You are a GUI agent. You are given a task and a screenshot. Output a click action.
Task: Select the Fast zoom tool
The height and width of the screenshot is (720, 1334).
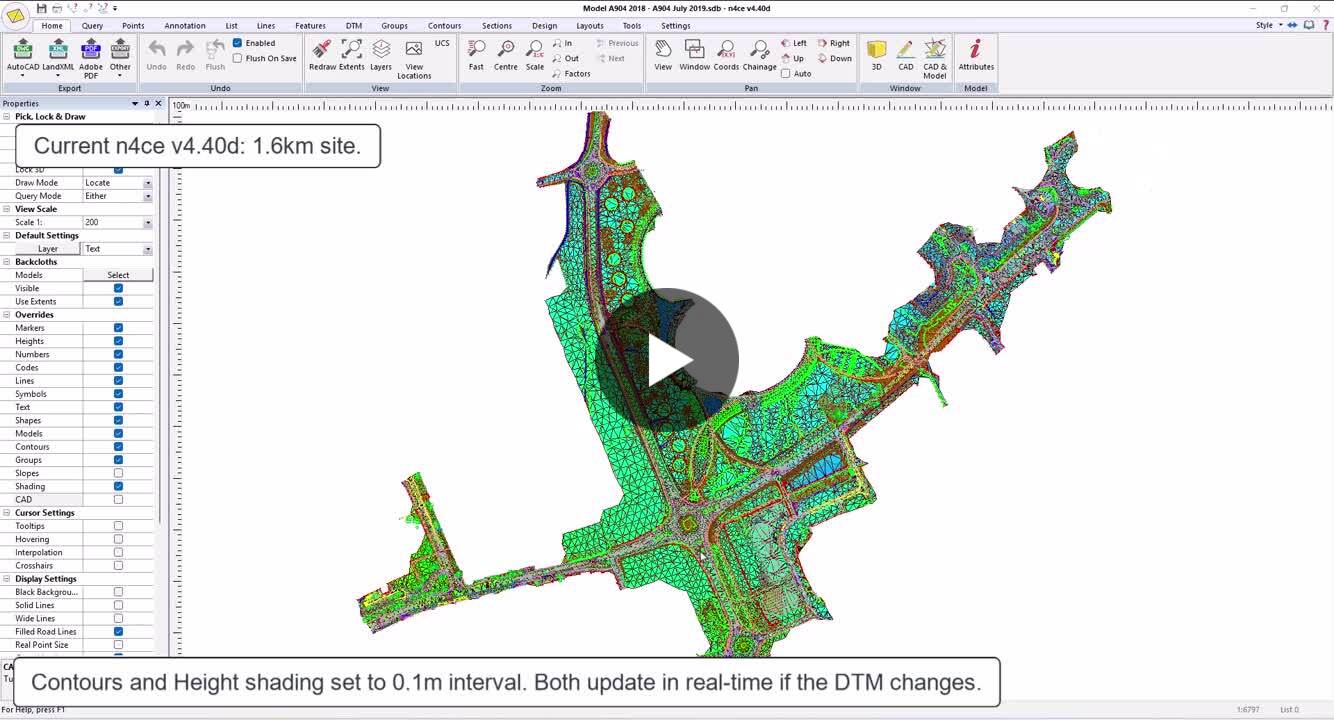pos(476,55)
